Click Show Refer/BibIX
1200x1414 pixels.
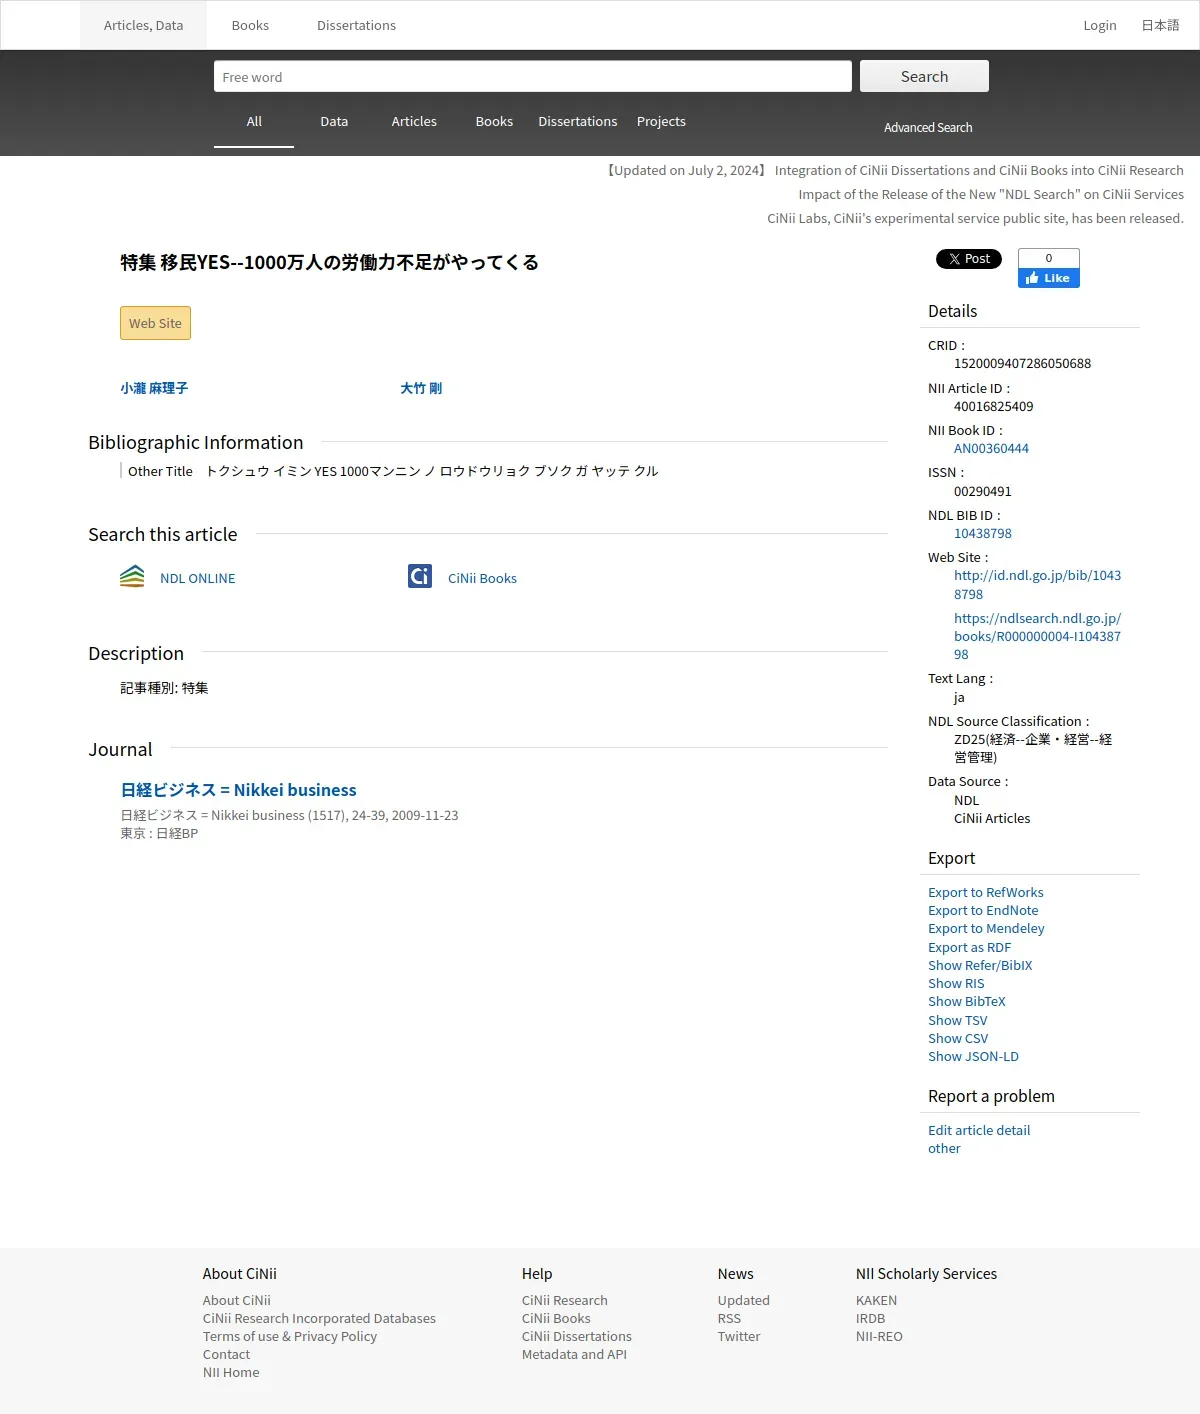pos(980,966)
